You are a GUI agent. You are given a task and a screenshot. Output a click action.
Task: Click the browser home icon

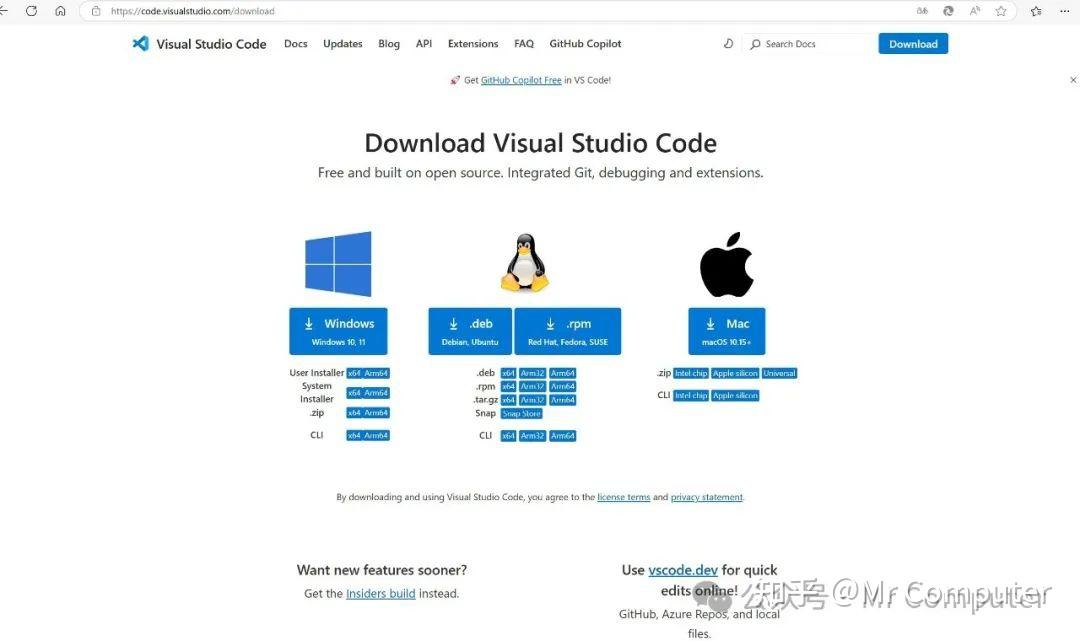[59, 11]
